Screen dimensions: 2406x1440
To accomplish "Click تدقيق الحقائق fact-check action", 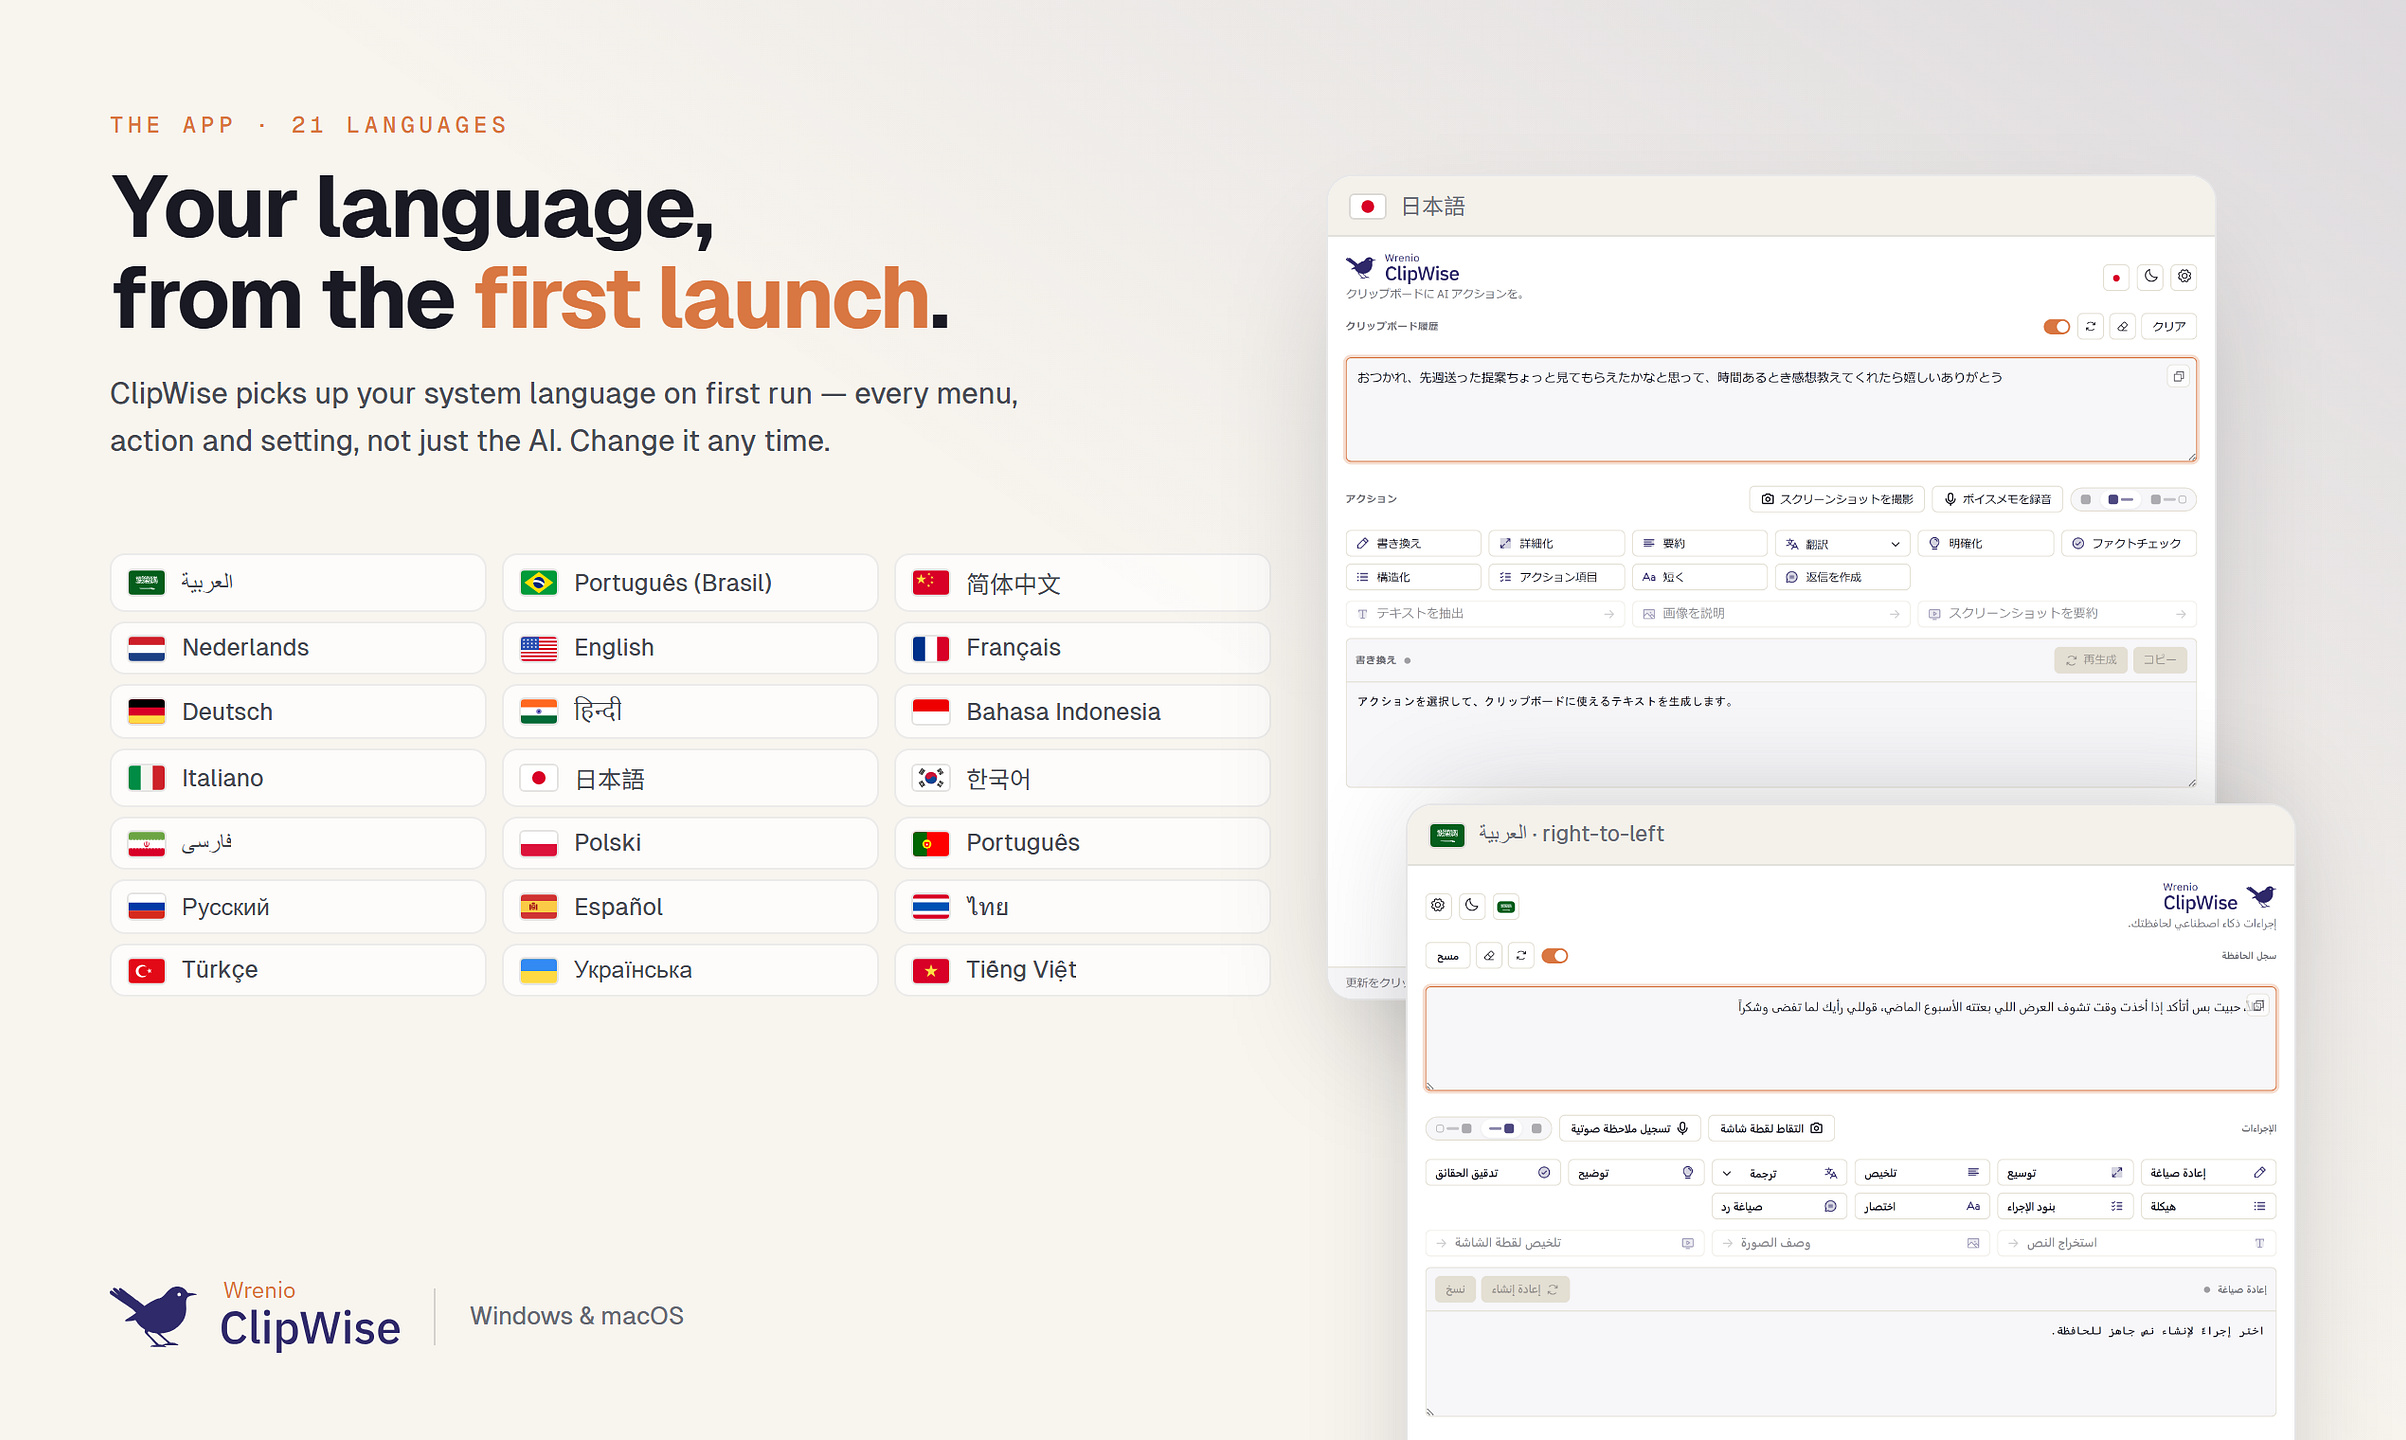I will pos(1492,1173).
